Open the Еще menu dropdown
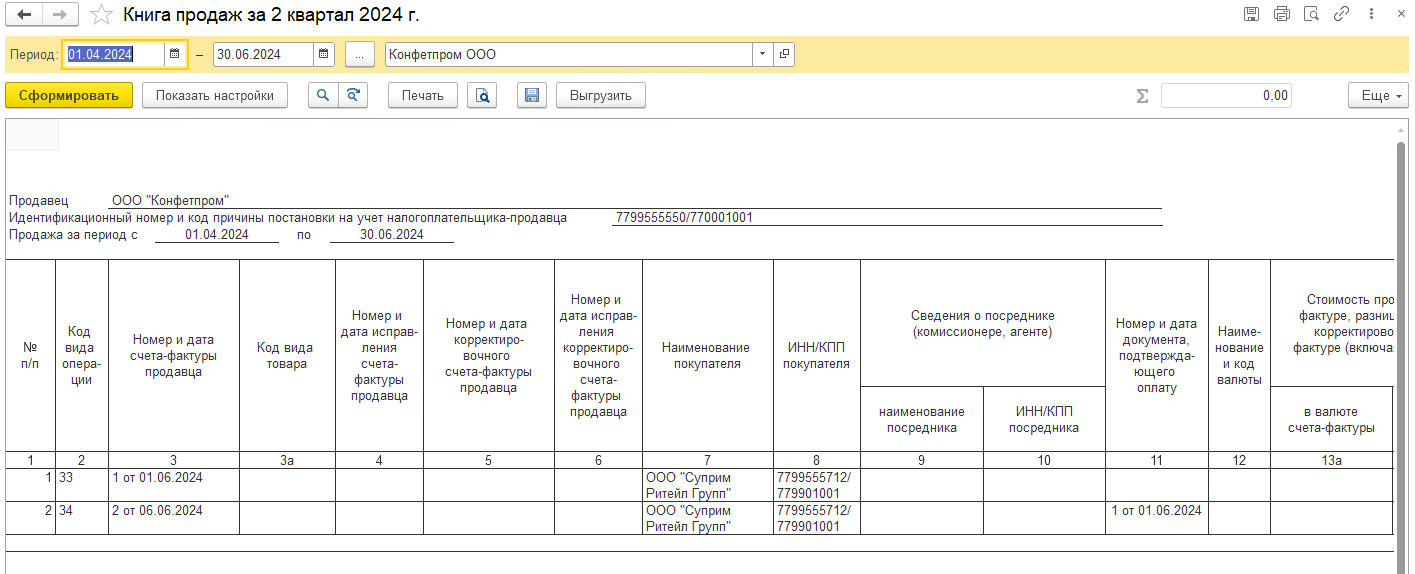1415x574 pixels. pos(1378,95)
